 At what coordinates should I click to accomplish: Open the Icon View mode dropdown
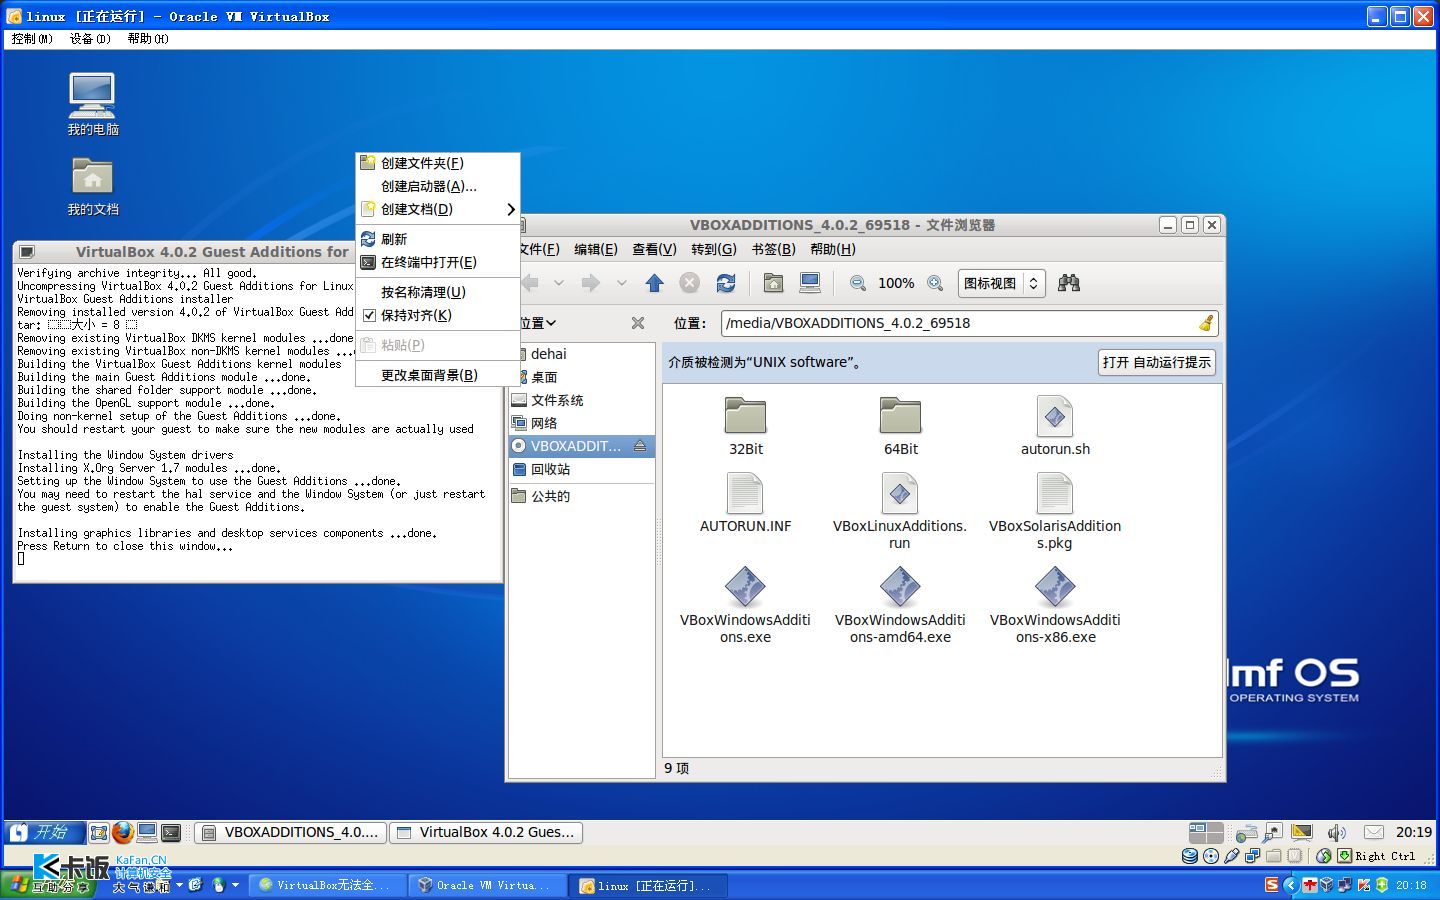[1002, 284]
